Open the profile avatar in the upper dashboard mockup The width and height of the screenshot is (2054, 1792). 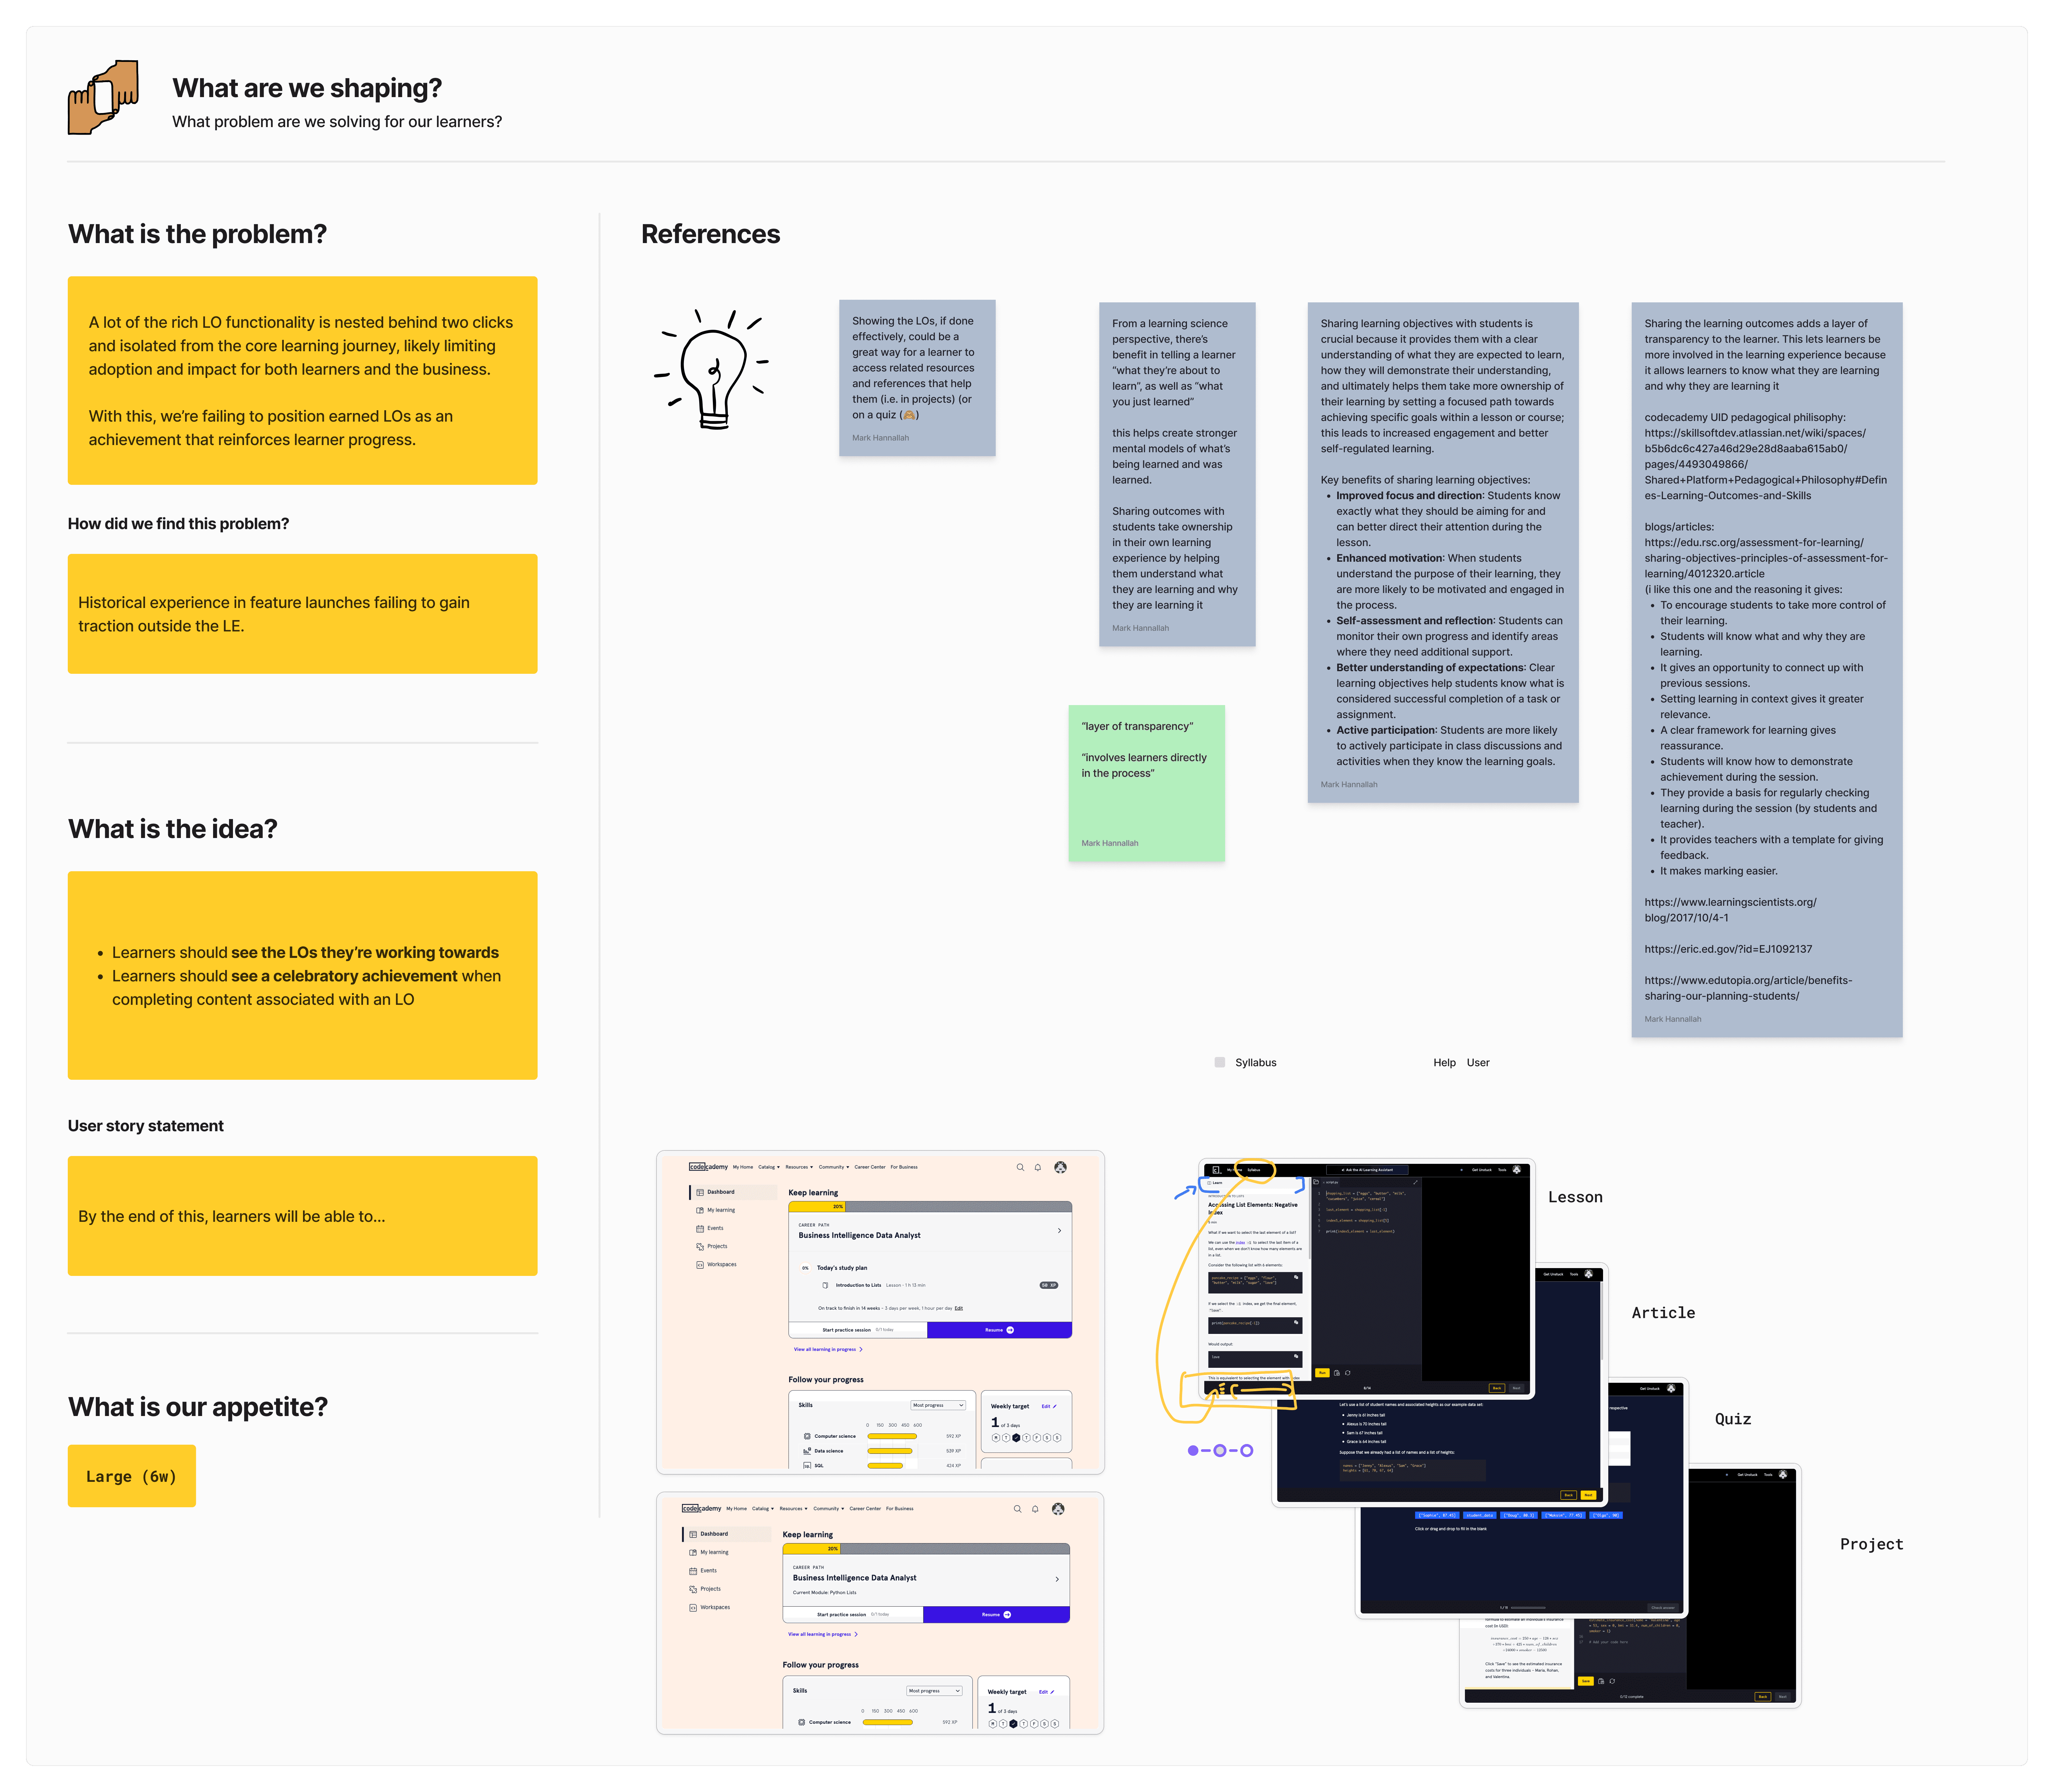(x=1060, y=1167)
